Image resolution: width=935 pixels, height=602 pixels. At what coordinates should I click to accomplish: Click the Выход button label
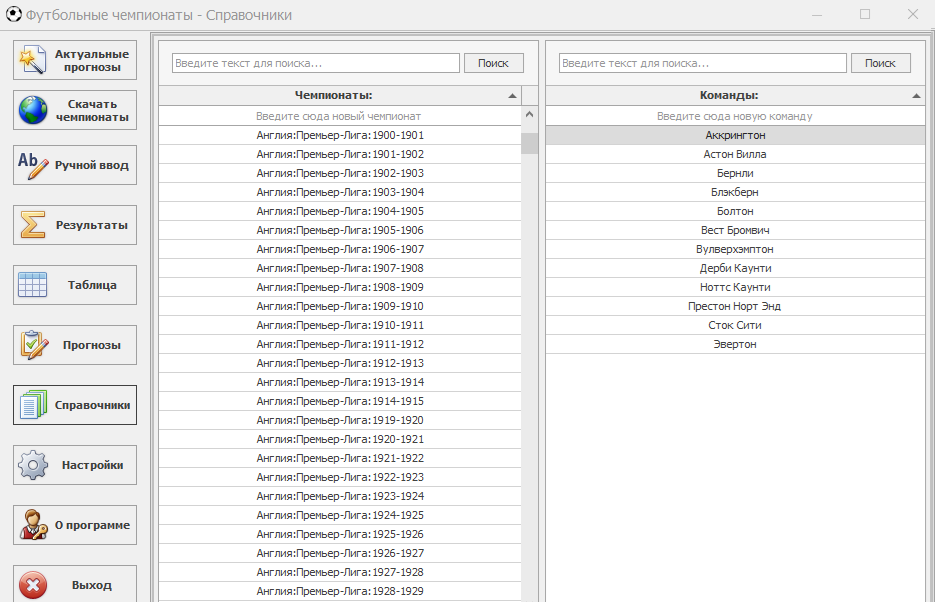click(x=92, y=585)
